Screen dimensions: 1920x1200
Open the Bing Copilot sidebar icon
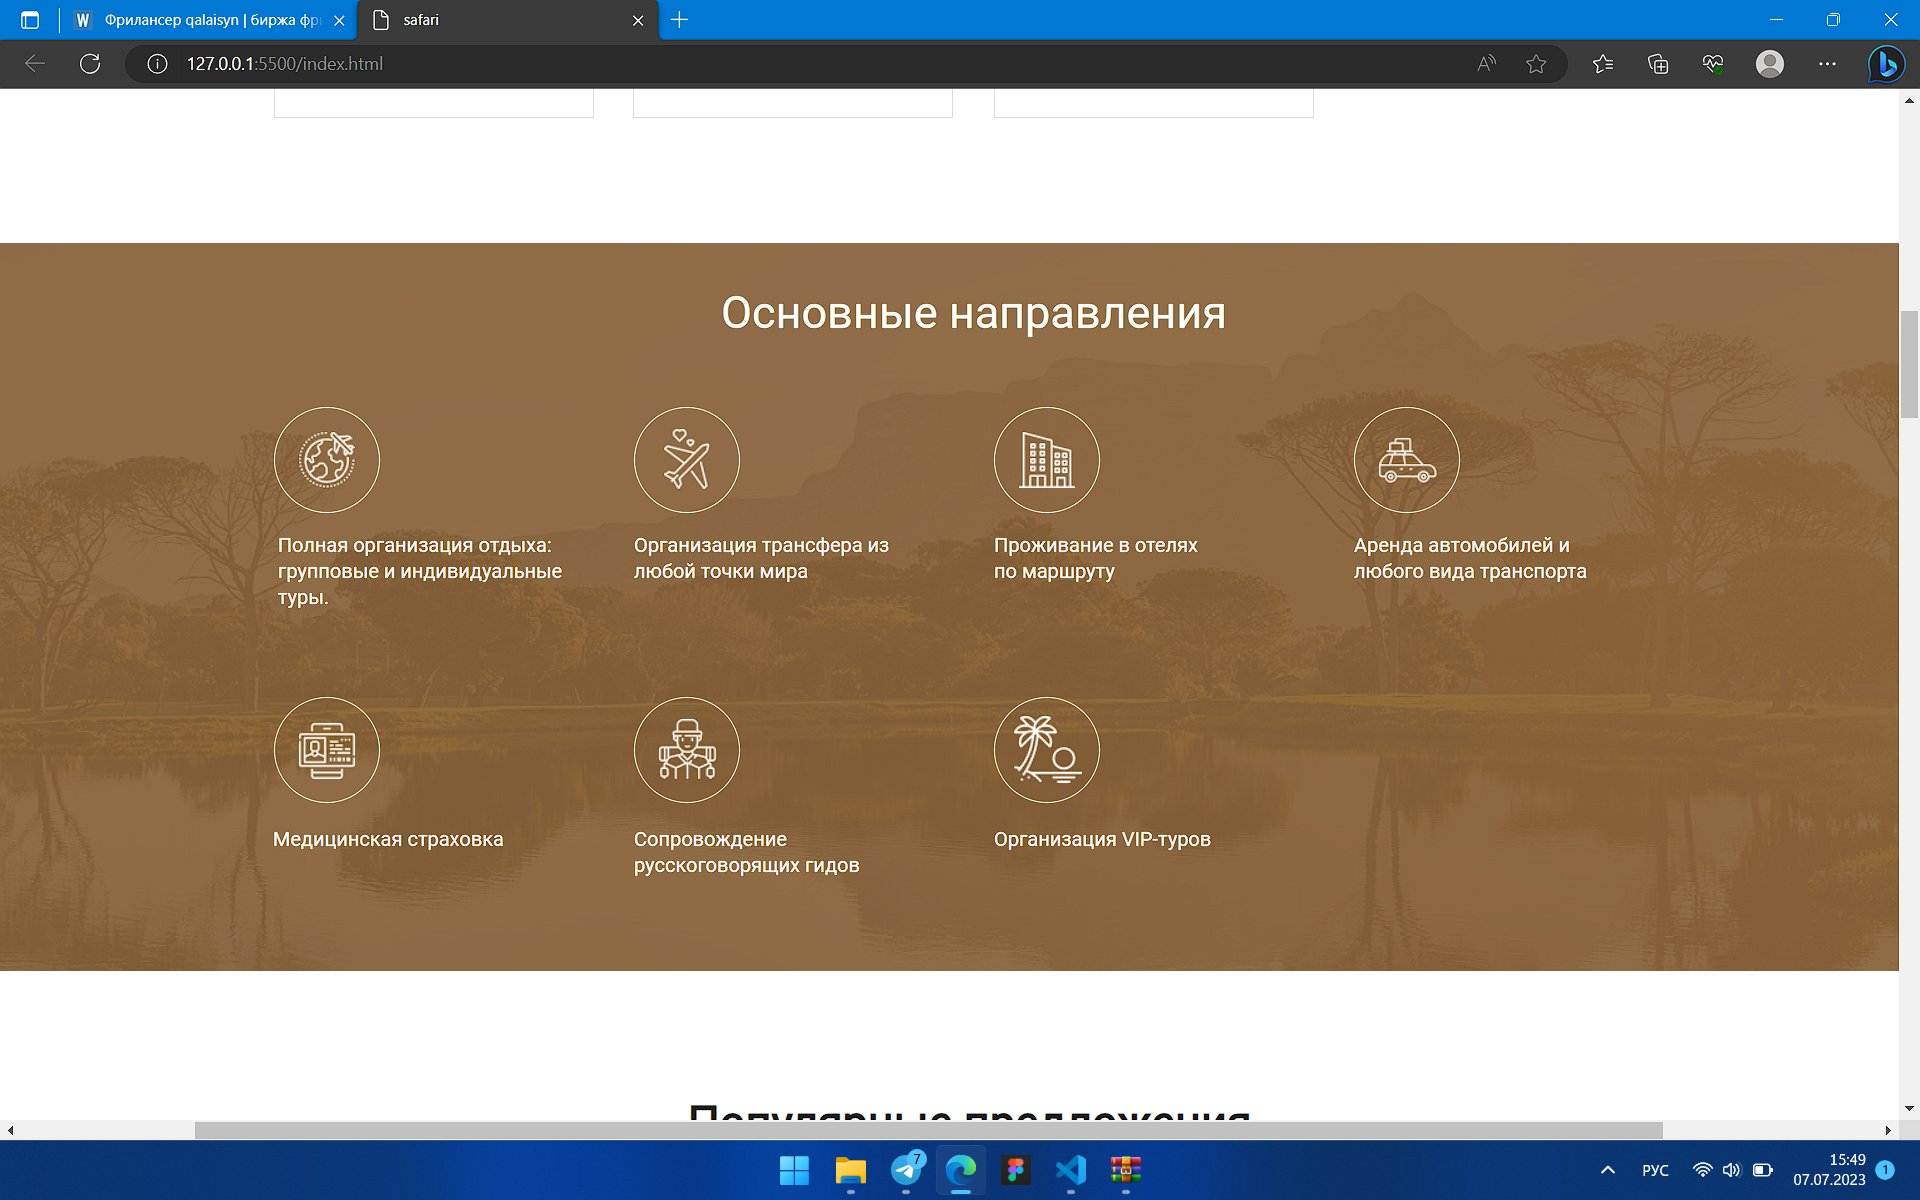point(1886,64)
